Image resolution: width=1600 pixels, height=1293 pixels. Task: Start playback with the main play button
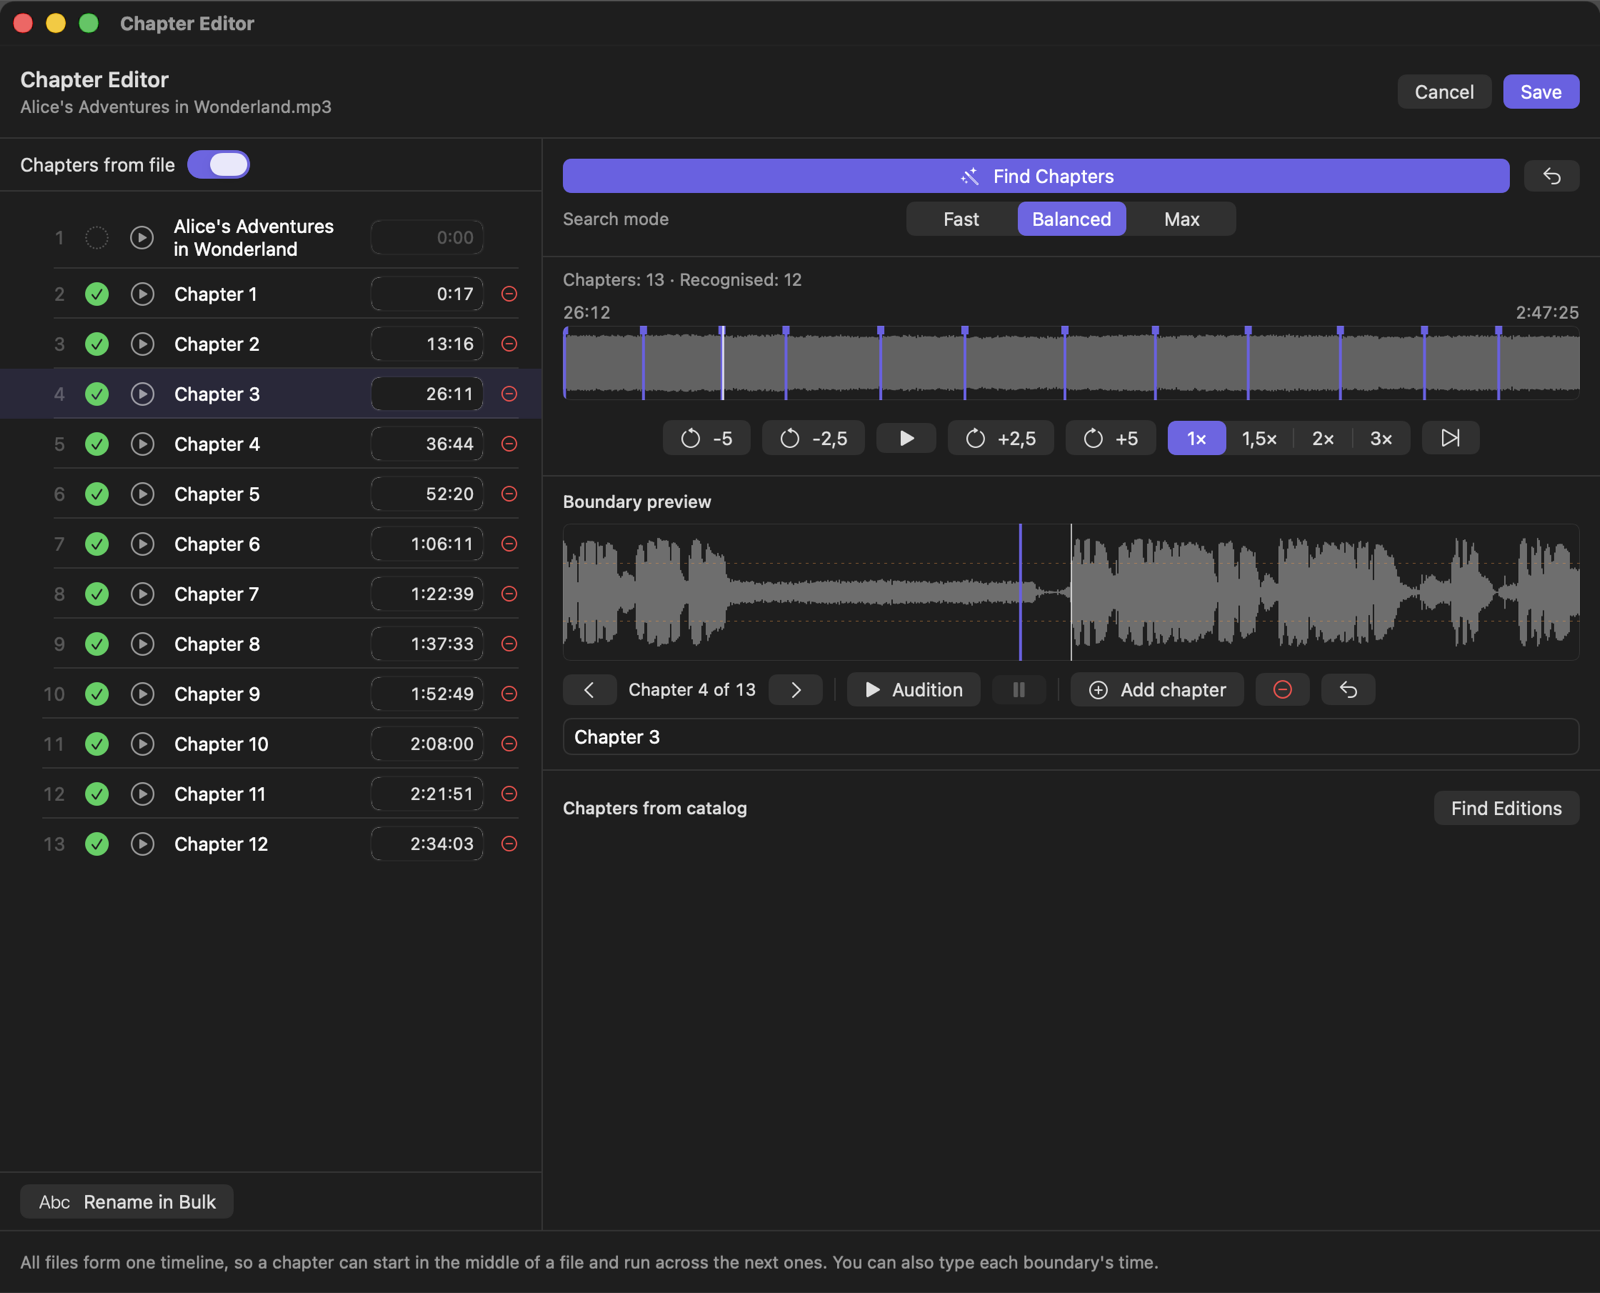906,438
